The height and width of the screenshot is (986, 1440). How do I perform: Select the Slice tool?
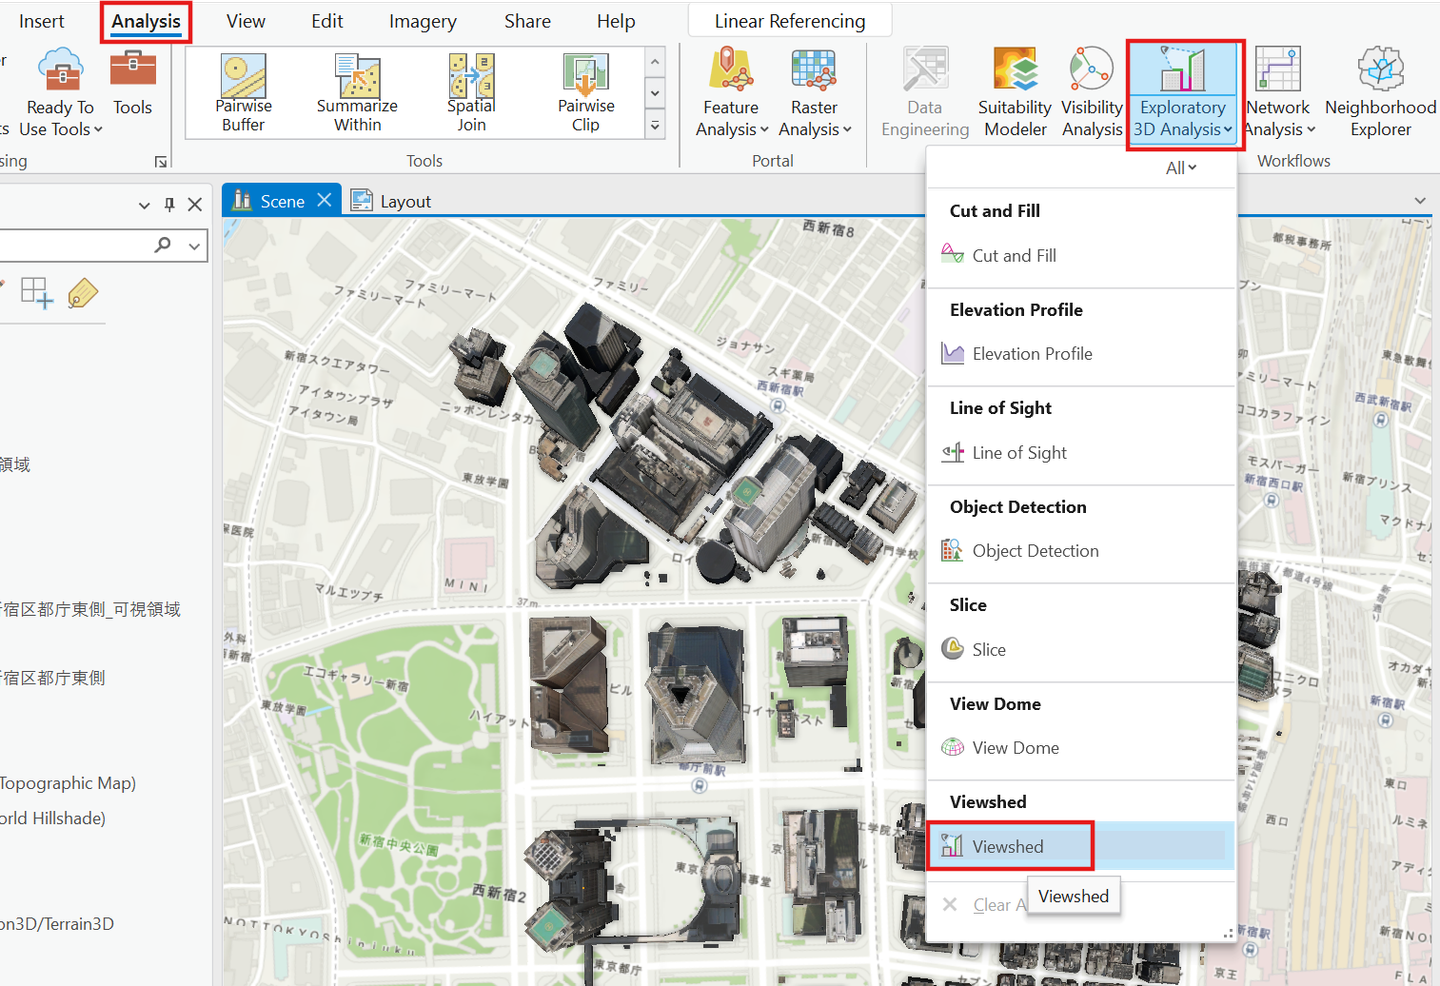pyautogui.click(x=1082, y=649)
